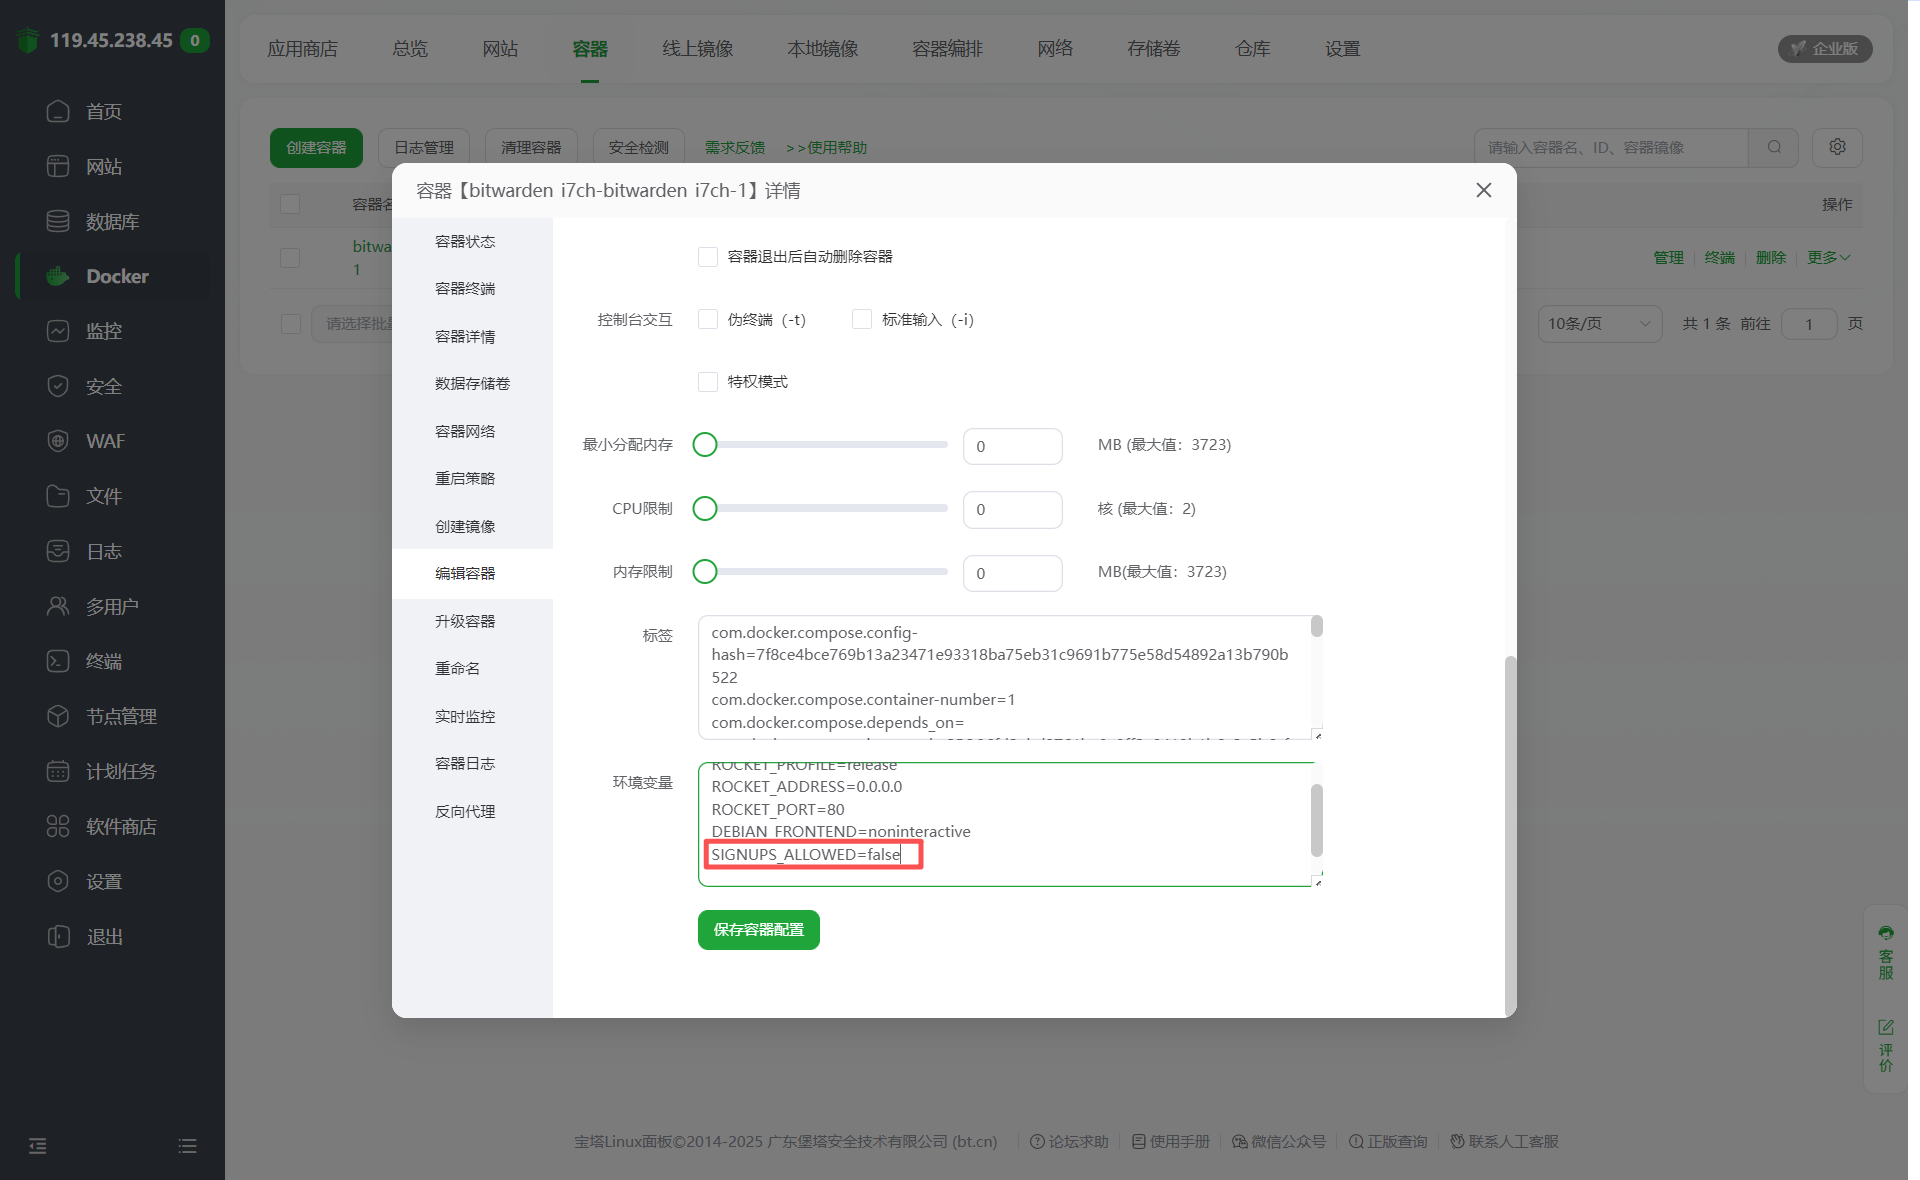Enable auto-delete container after exit checkbox
Viewport: 1920px width, 1180px height.
point(708,257)
